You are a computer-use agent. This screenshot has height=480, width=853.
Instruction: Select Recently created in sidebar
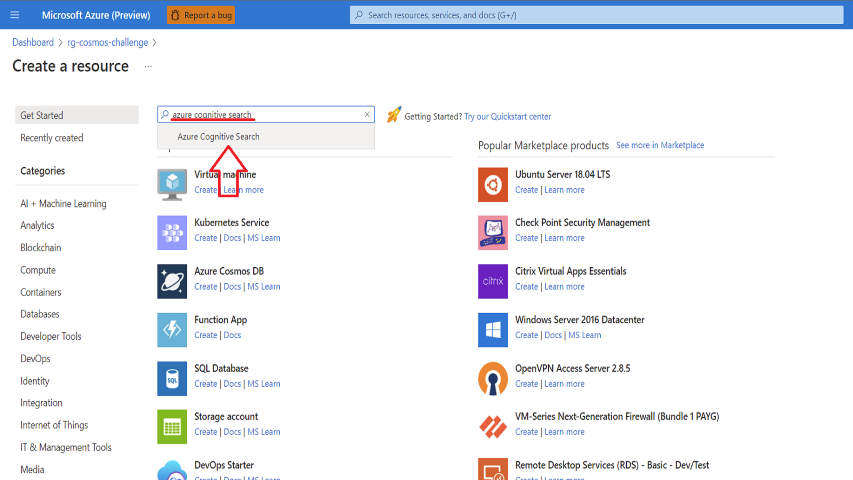coord(52,138)
